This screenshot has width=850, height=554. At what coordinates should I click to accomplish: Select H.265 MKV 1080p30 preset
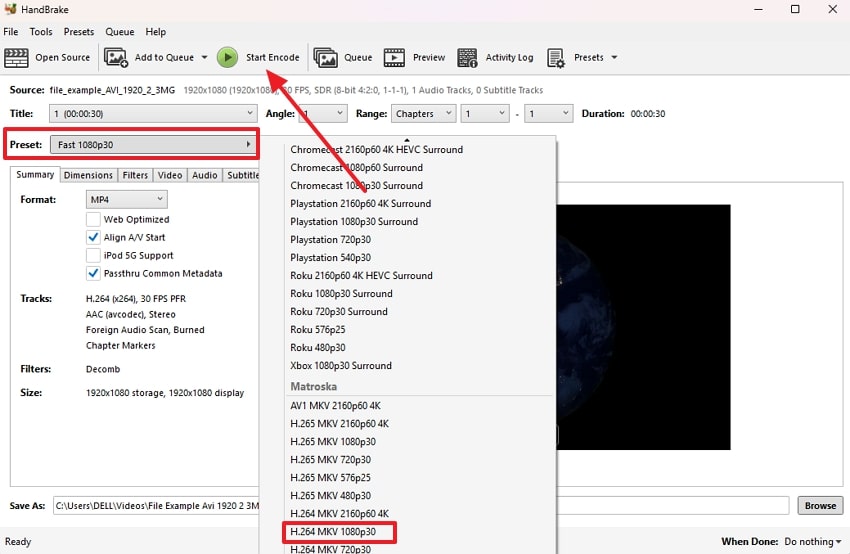333,442
